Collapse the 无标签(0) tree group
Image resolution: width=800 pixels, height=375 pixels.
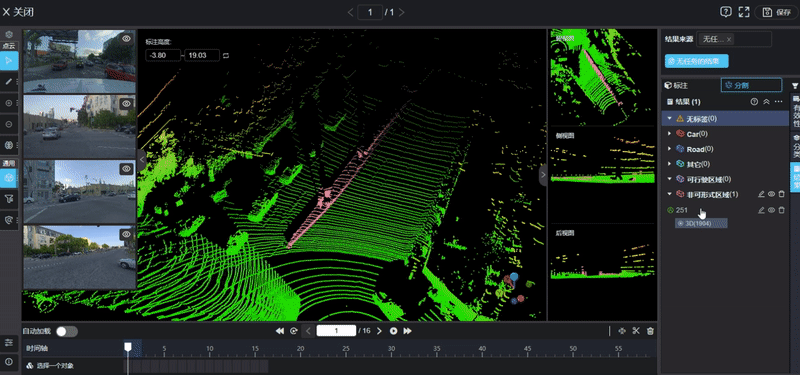point(669,118)
